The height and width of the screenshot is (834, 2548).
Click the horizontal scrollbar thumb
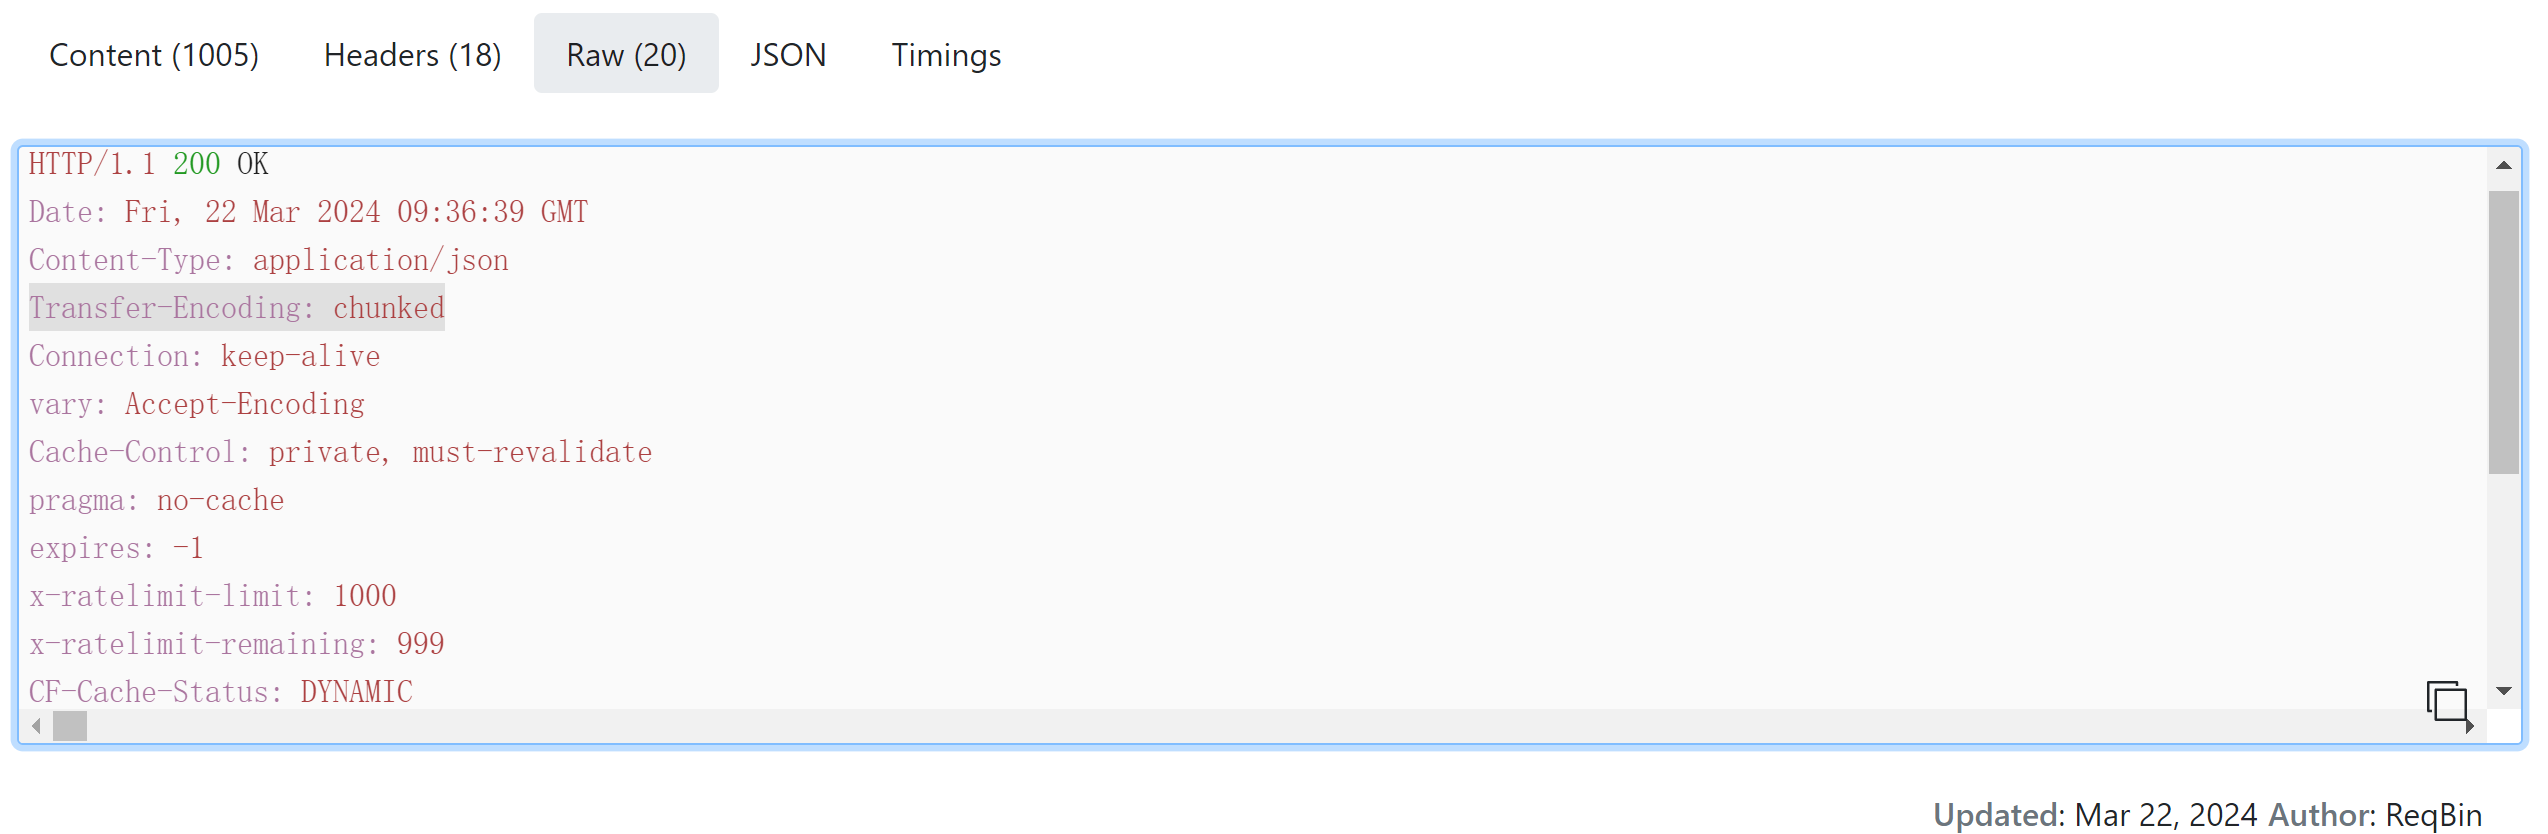[x=70, y=726]
